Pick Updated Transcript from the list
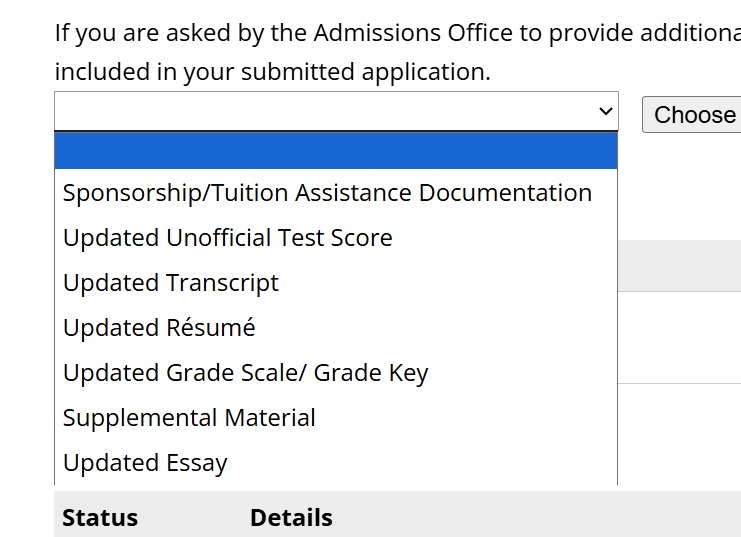This screenshot has width=741, height=537. click(171, 283)
